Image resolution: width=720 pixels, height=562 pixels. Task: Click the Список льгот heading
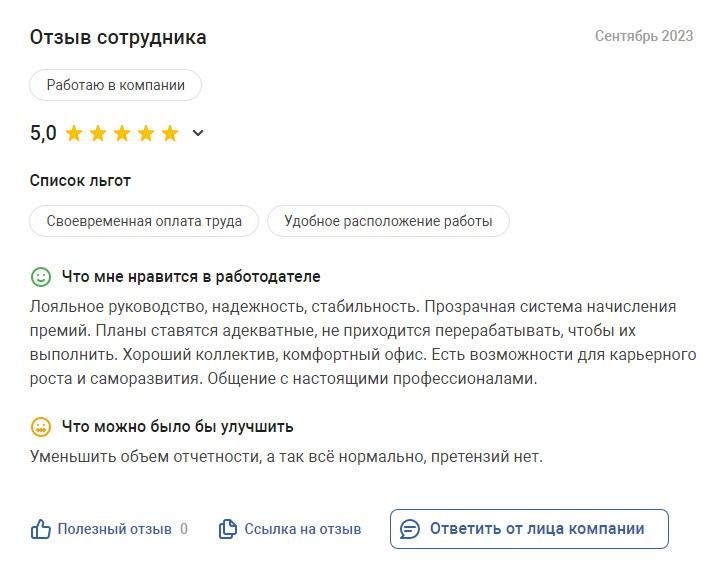pyautogui.click(x=80, y=180)
